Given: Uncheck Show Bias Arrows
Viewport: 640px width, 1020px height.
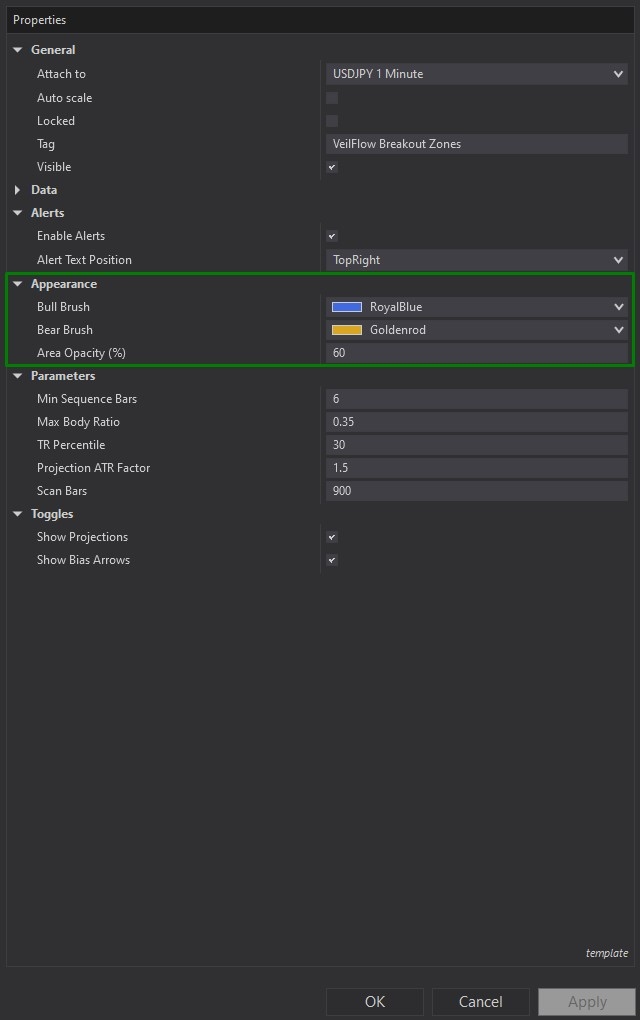Looking at the screenshot, I should click(331, 560).
